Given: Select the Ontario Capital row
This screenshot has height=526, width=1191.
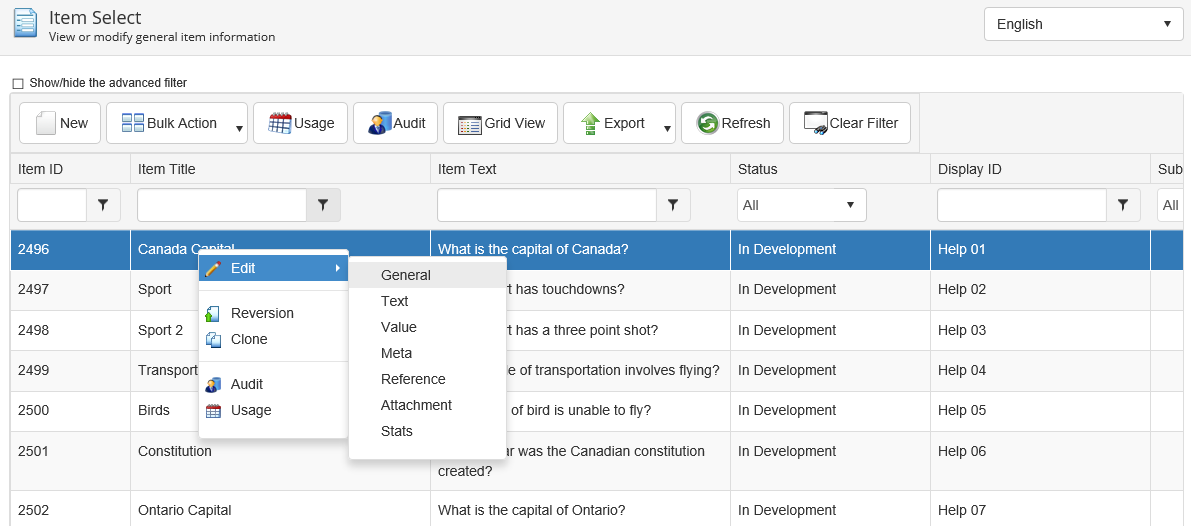Looking at the screenshot, I should (x=185, y=510).
